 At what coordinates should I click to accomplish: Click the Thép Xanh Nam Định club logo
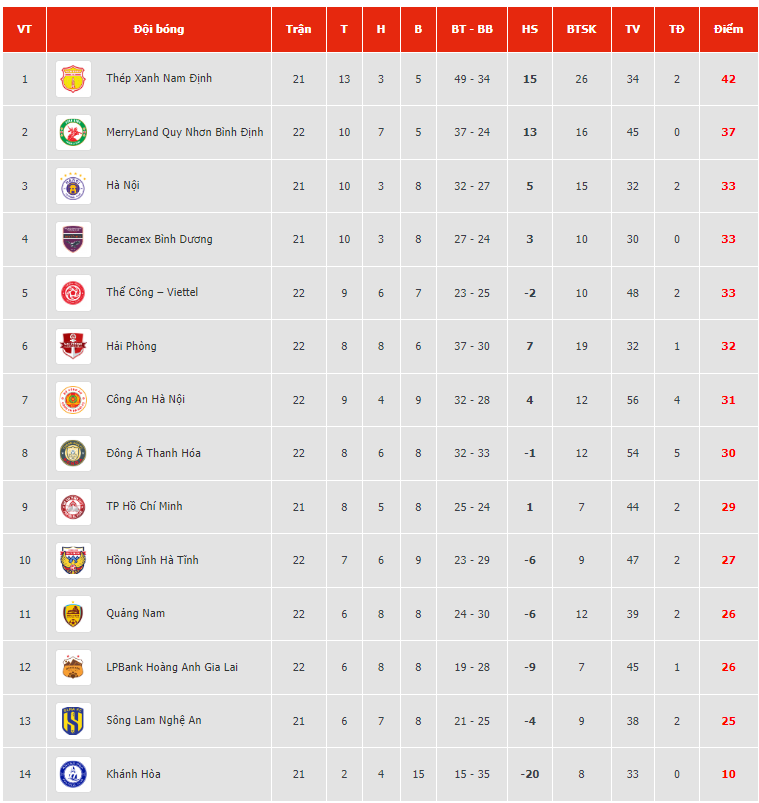pyautogui.click(x=73, y=79)
